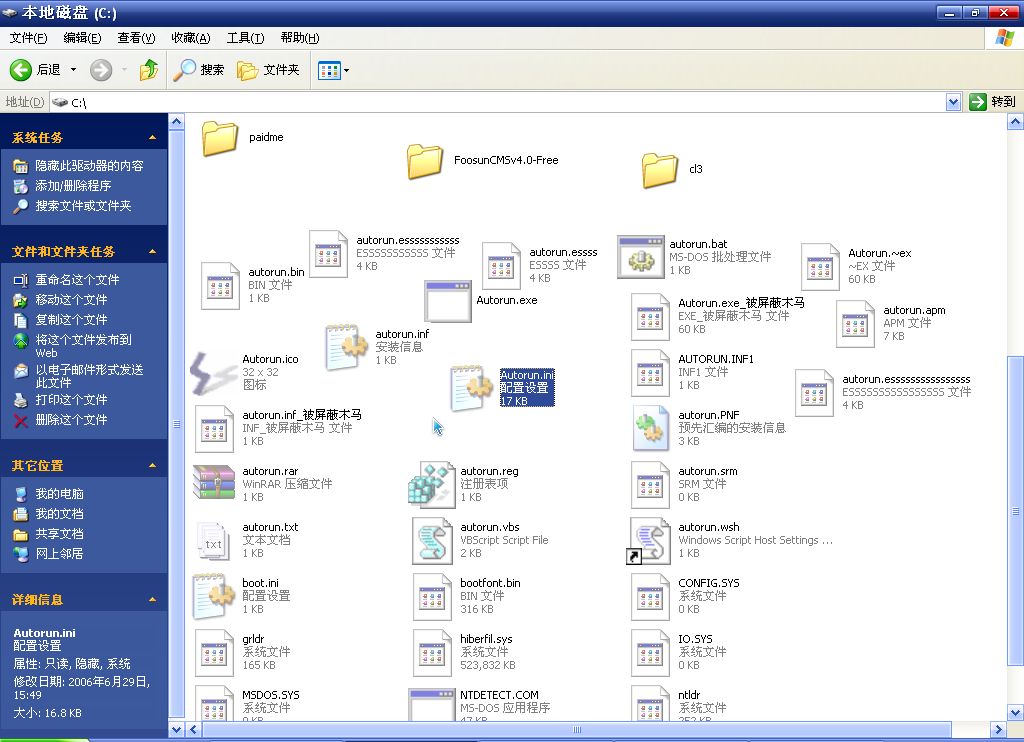The height and width of the screenshot is (742, 1024).
Task: Click 移动这个文件 link
Action: pyautogui.click(x=71, y=300)
